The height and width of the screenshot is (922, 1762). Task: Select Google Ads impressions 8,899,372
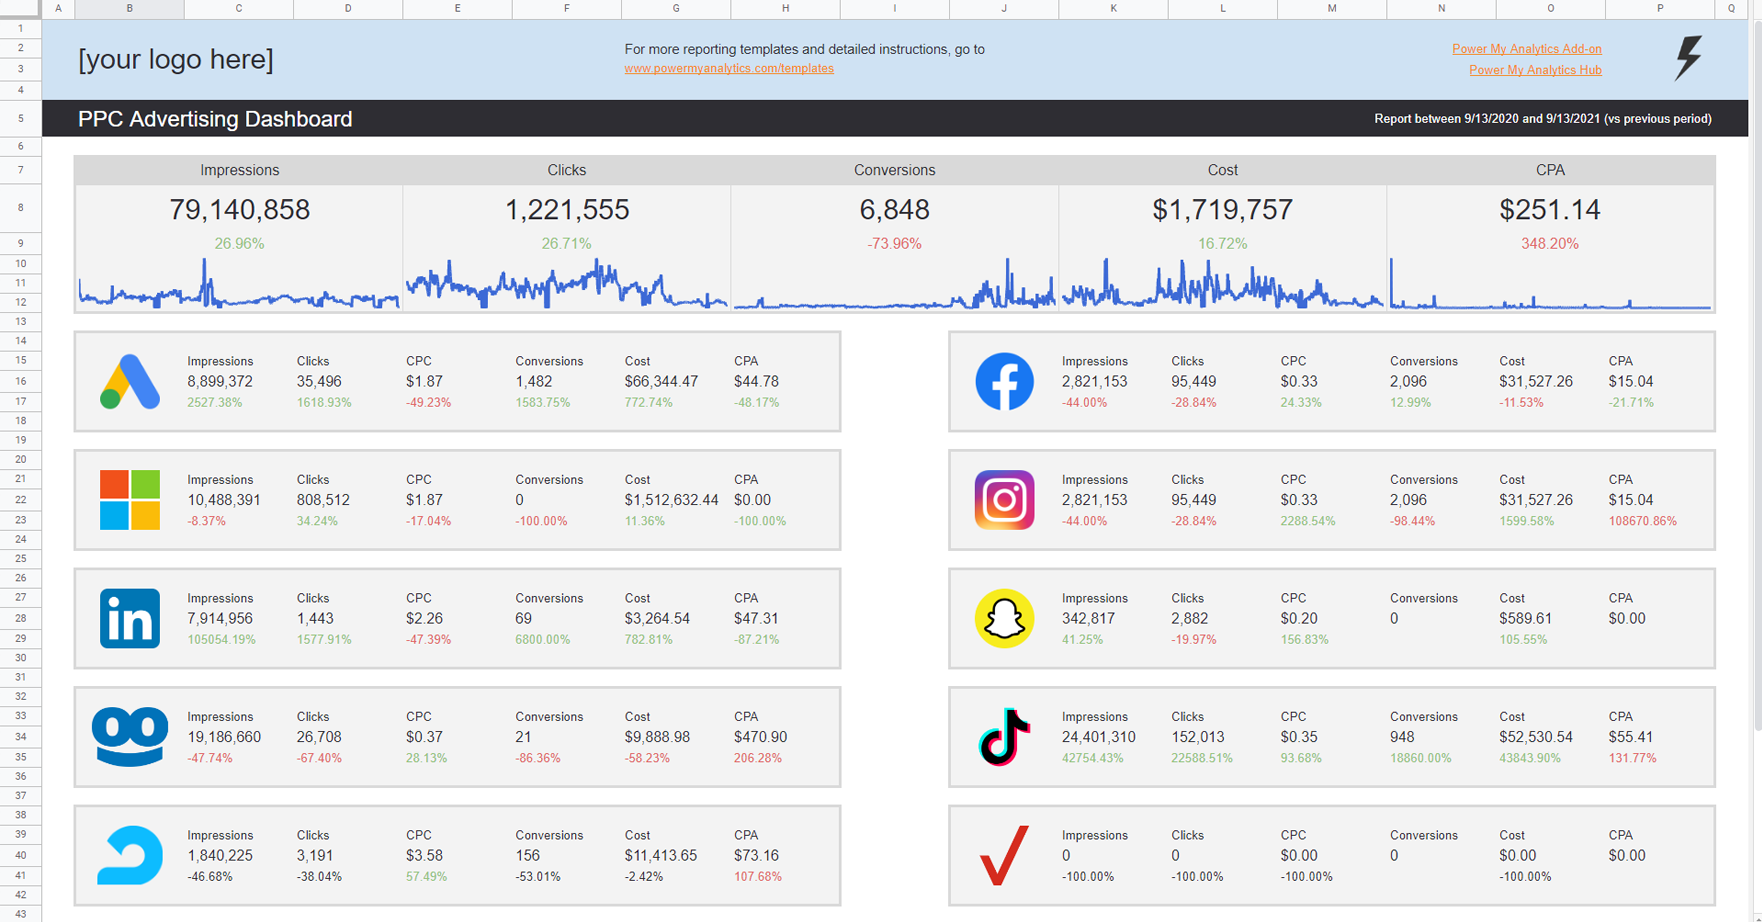coord(220,382)
